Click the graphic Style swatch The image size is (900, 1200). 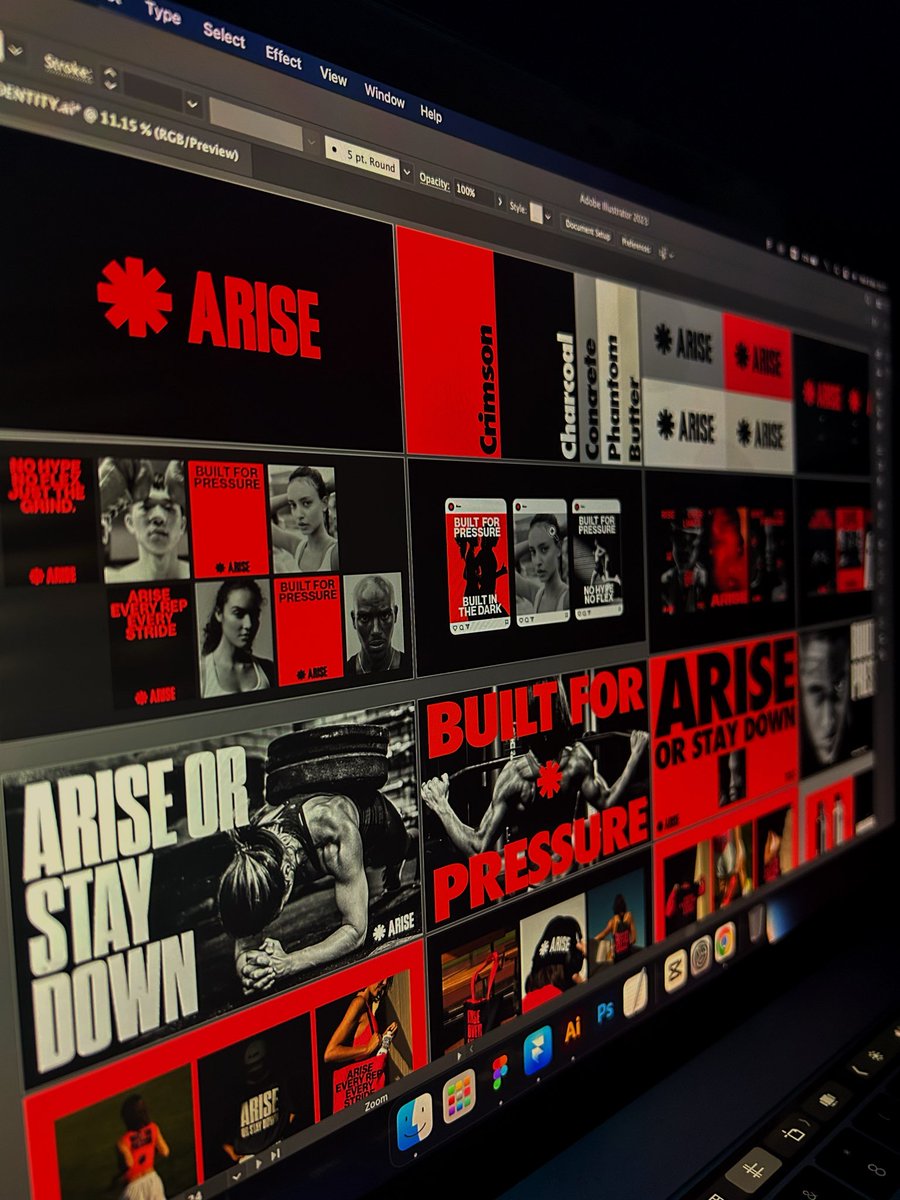pyautogui.click(x=537, y=212)
